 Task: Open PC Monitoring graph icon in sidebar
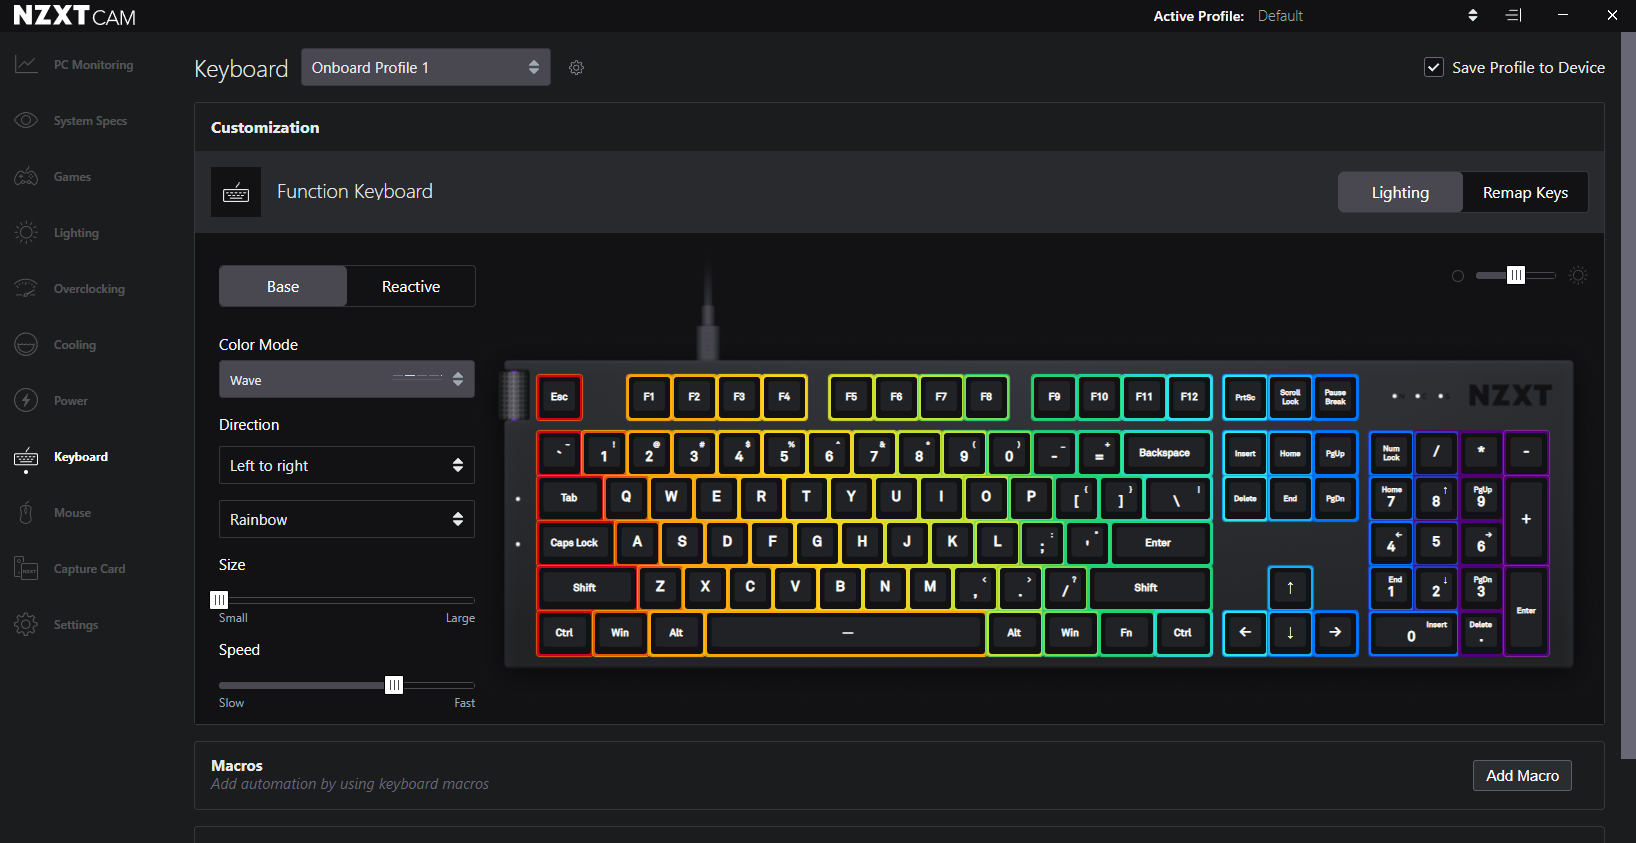(x=26, y=64)
